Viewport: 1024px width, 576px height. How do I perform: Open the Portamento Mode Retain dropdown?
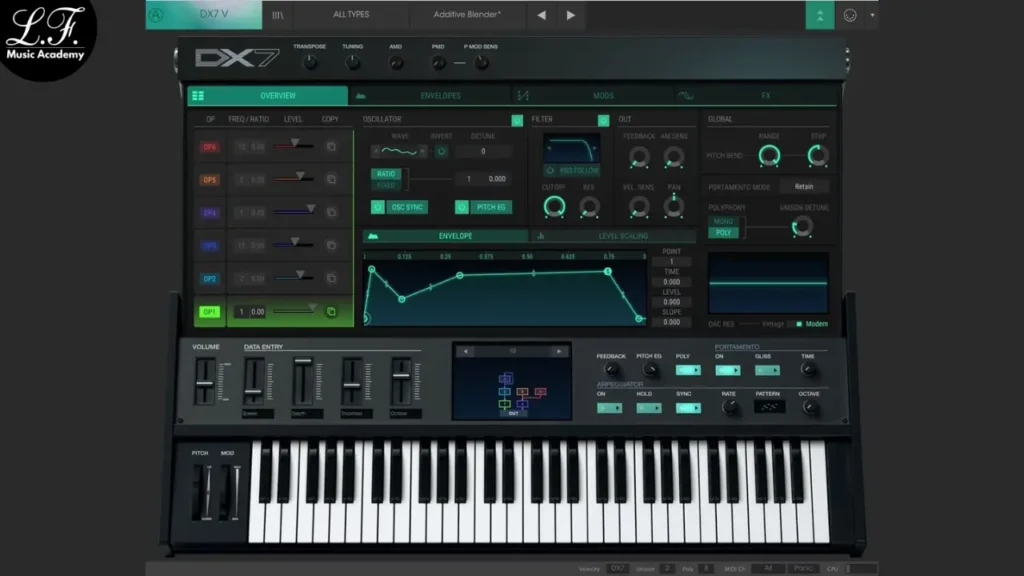click(803, 186)
